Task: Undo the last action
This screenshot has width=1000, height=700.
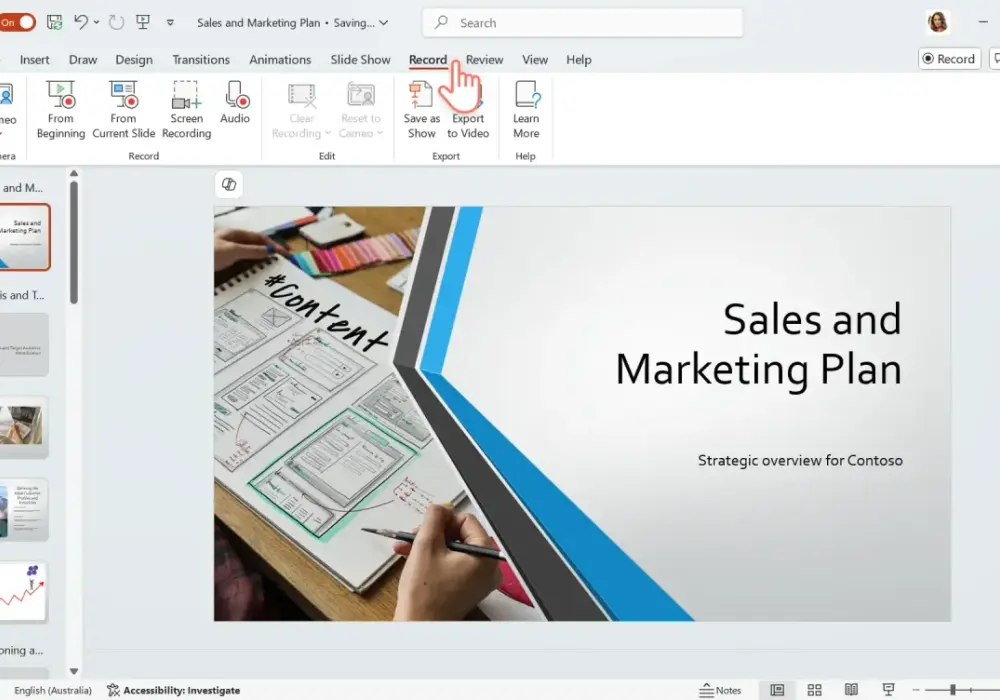Action: tap(81, 22)
